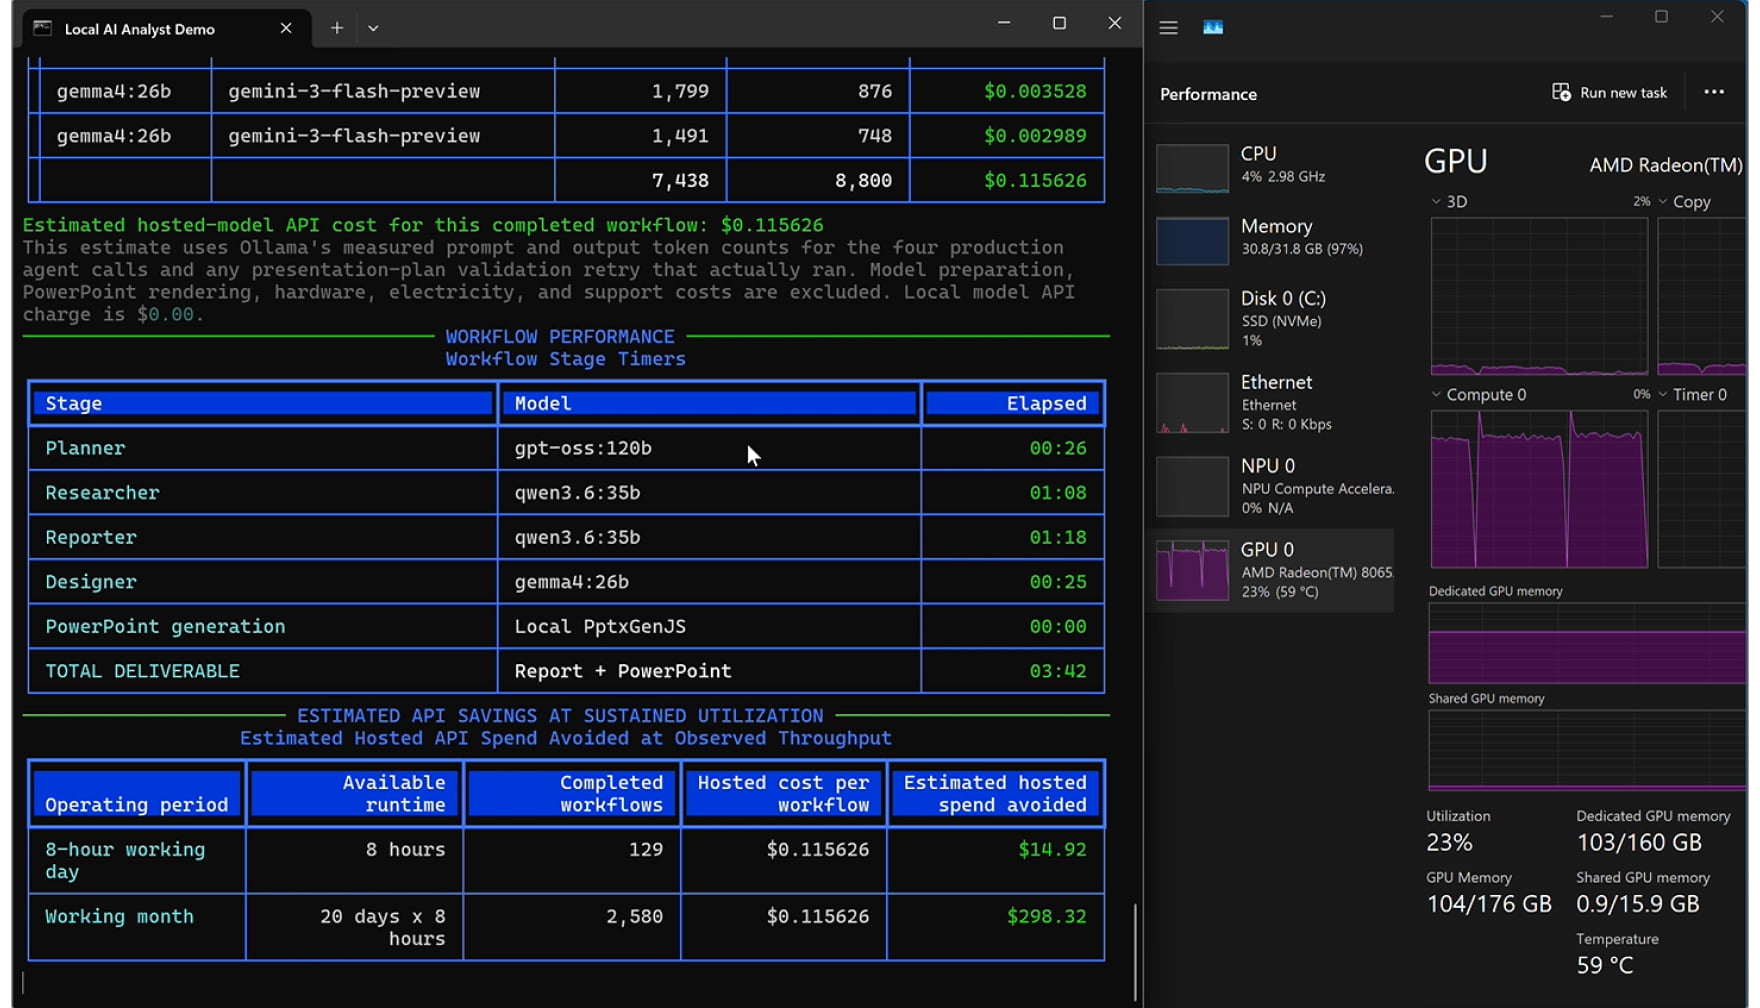The image size is (1760, 1008).
Task: Select the NPU 0 graph thumbnail
Action: [1192, 486]
